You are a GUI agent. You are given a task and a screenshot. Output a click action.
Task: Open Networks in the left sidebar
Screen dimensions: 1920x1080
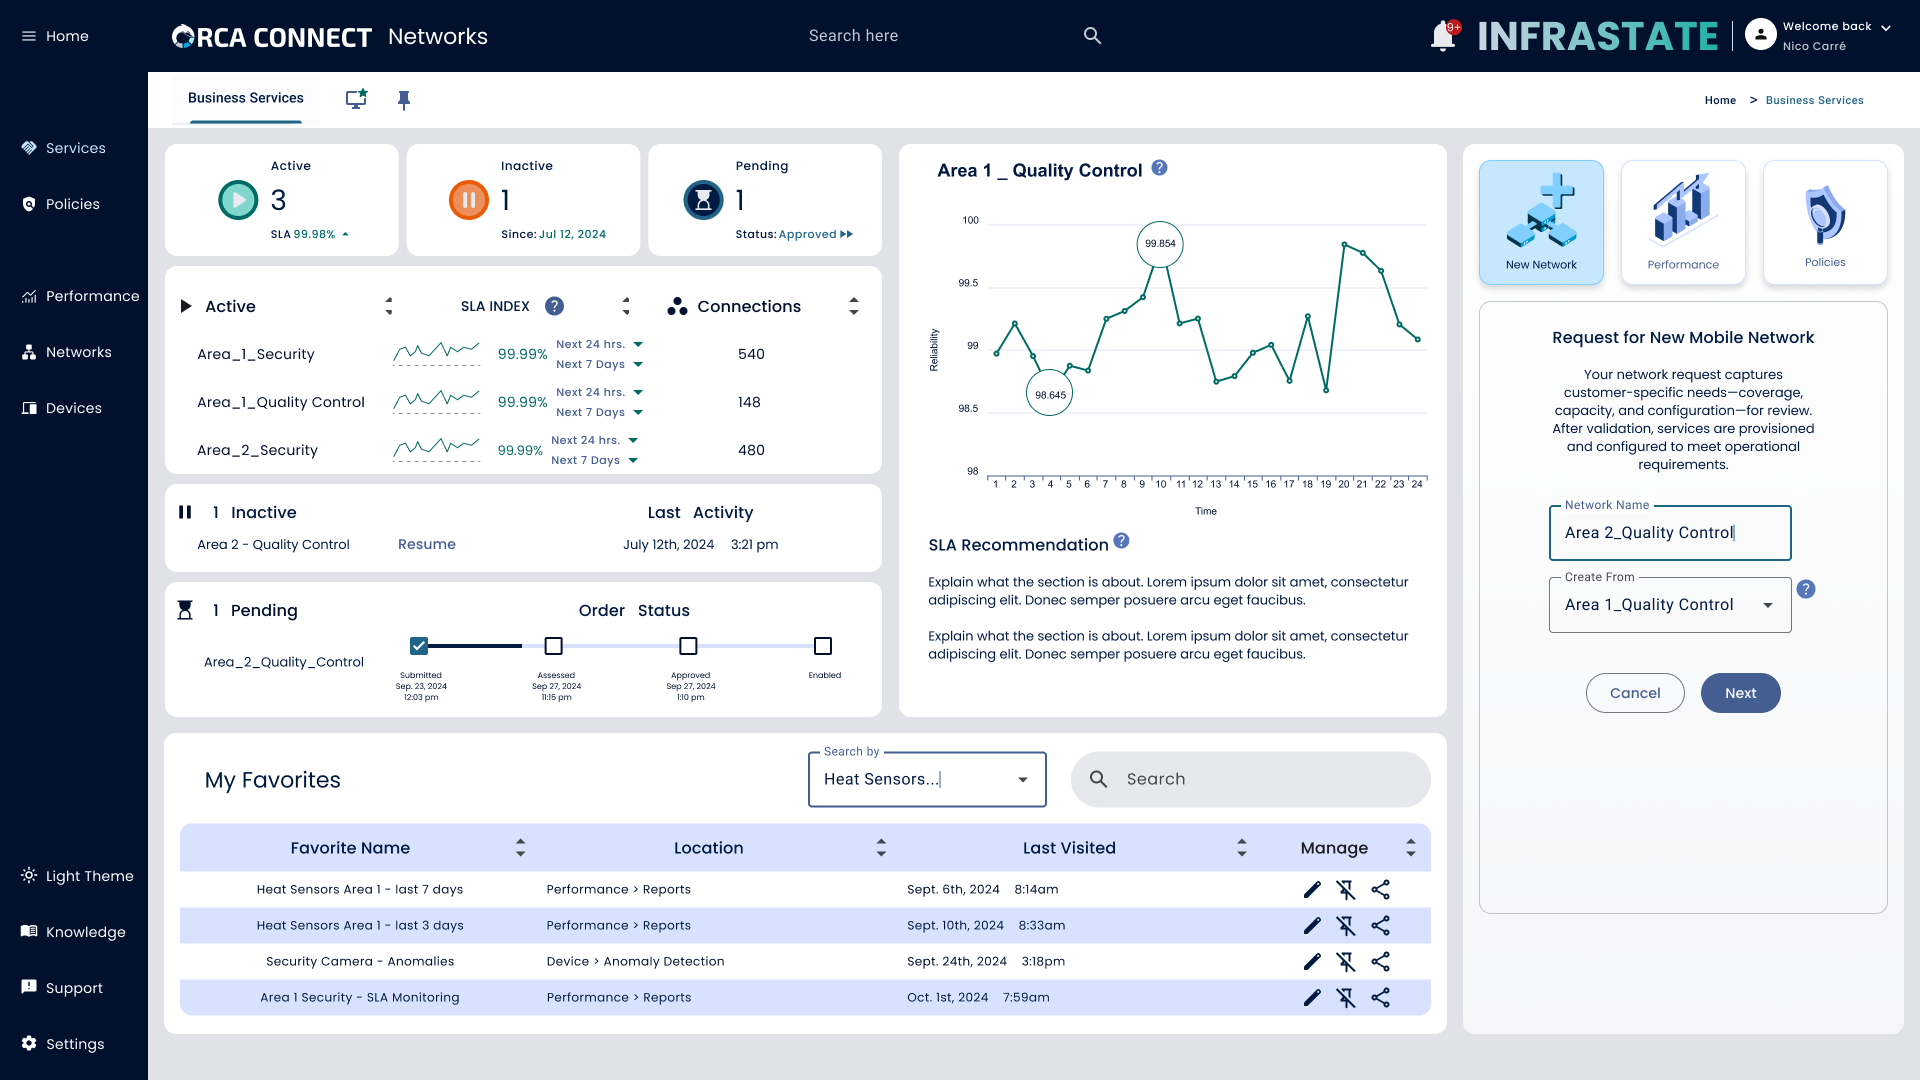[78, 352]
